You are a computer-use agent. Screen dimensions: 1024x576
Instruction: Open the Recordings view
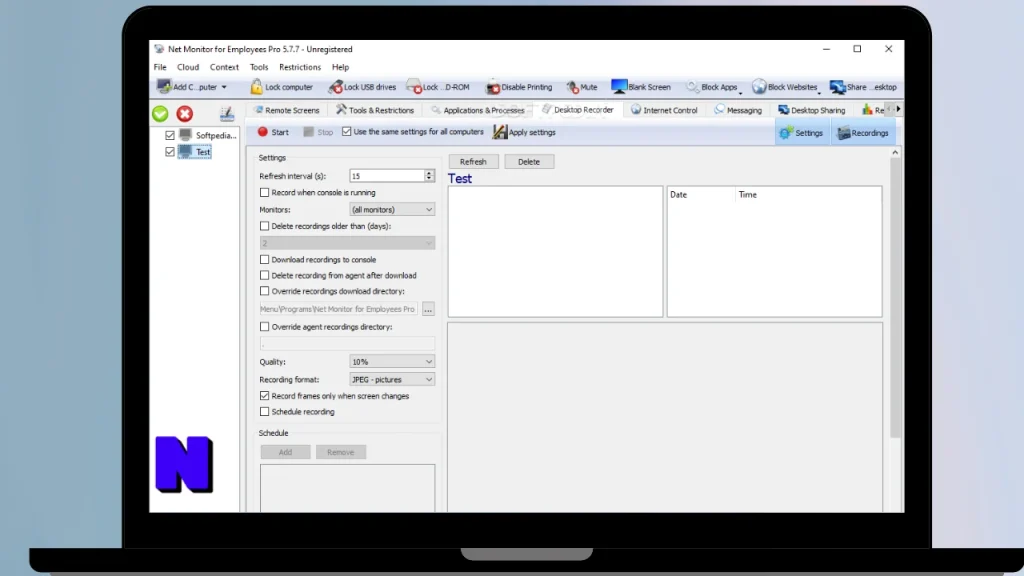[863, 133]
